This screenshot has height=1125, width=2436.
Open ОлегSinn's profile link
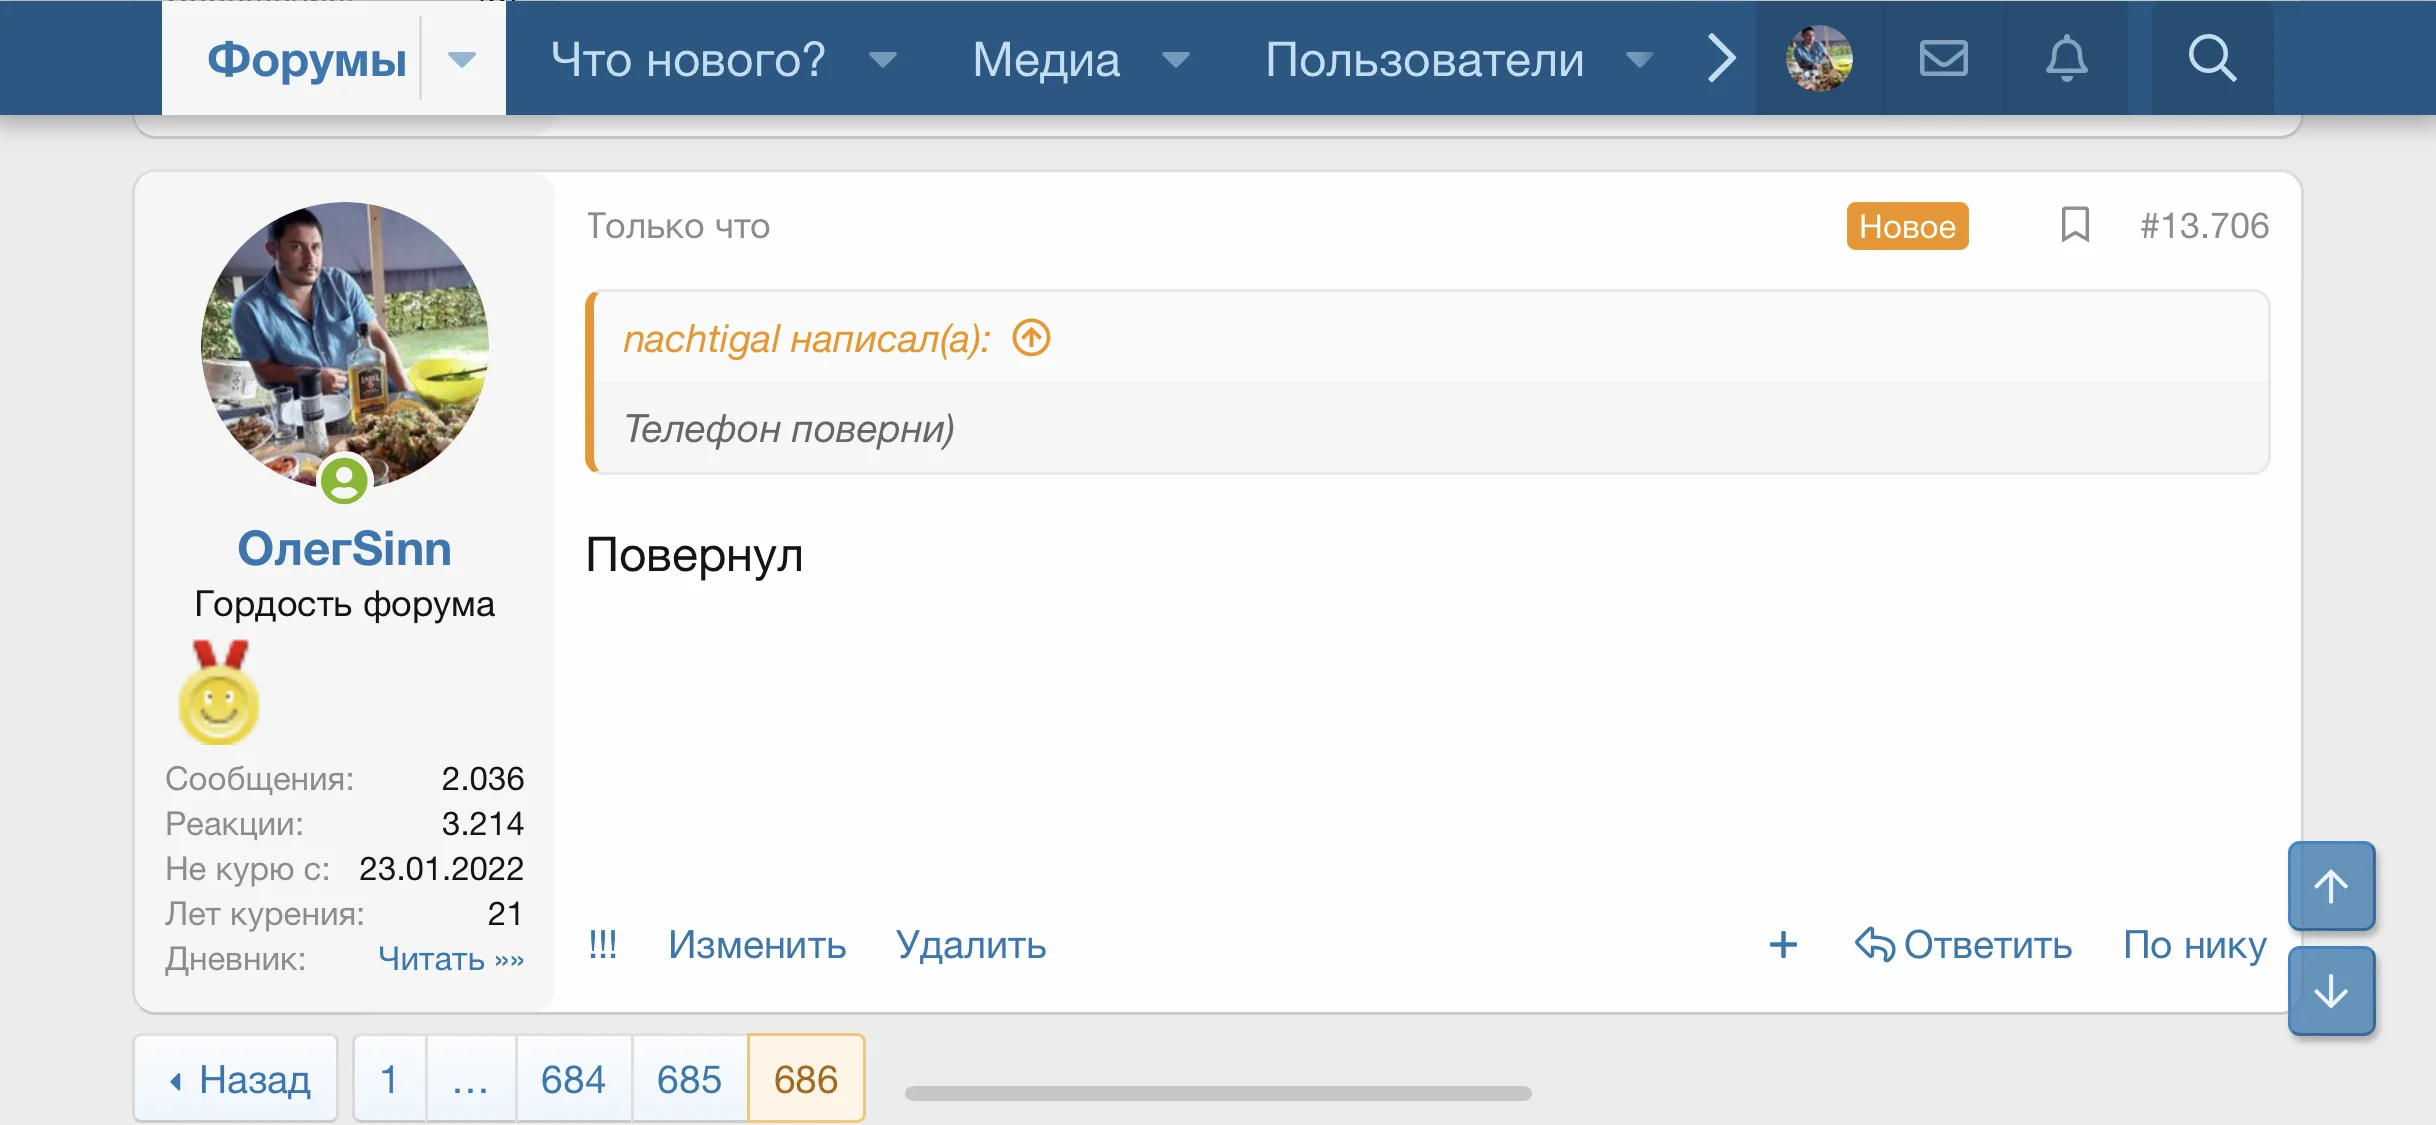tap(344, 548)
